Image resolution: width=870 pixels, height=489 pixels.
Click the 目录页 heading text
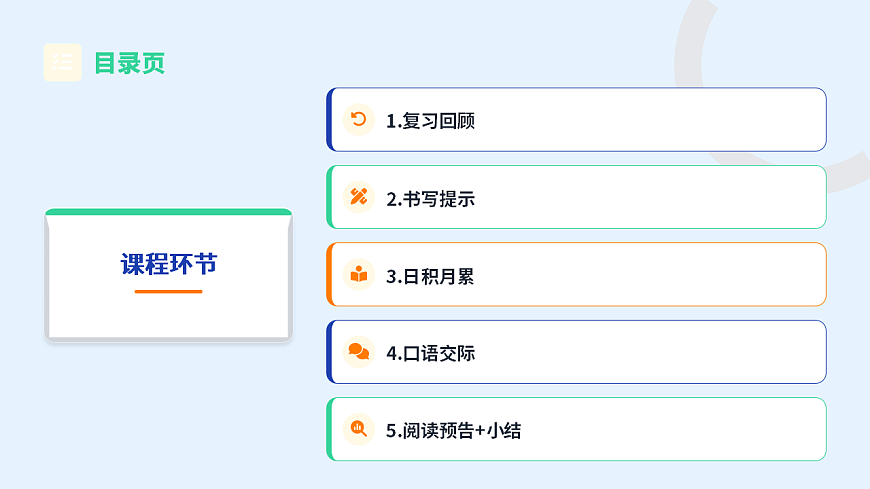point(129,63)
